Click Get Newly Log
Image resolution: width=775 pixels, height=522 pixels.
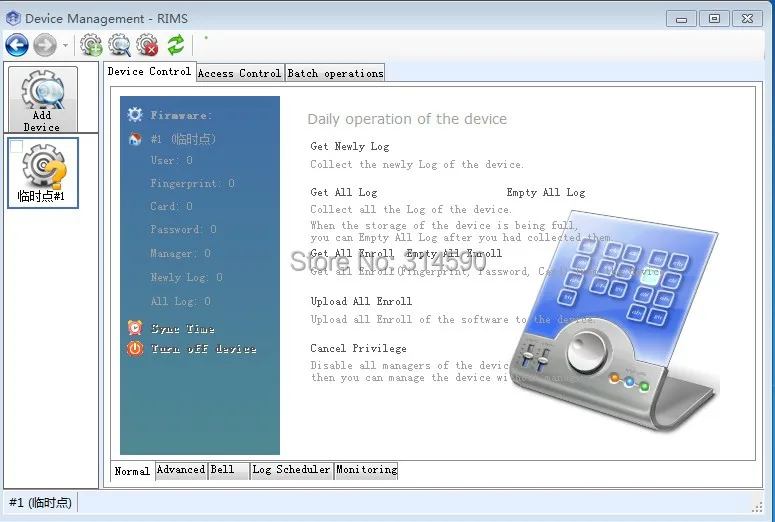pos(349,146)
